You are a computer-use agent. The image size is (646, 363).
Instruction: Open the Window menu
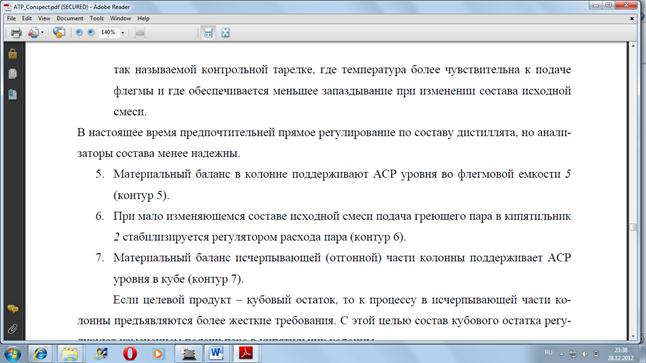tap(120, 19)
